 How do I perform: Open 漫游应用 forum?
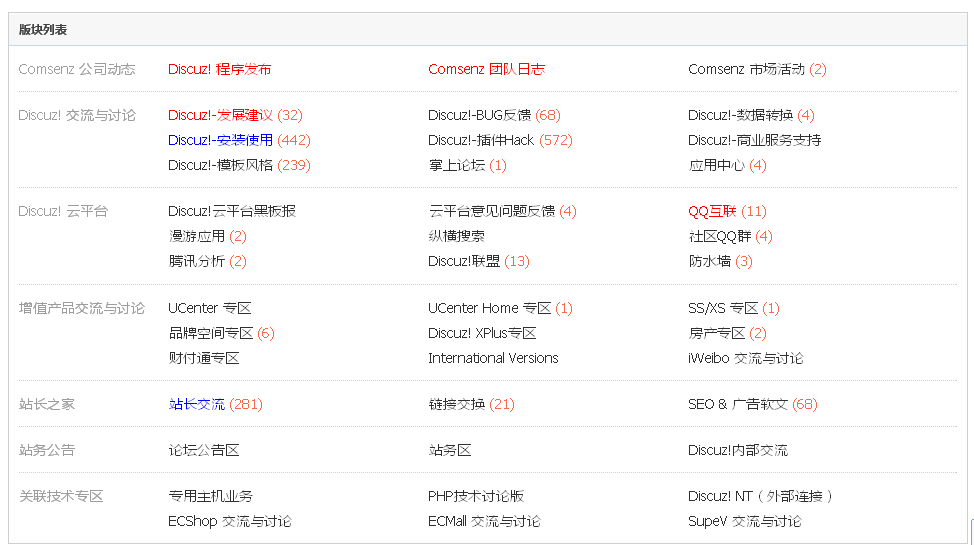click(x=196, y=236)
